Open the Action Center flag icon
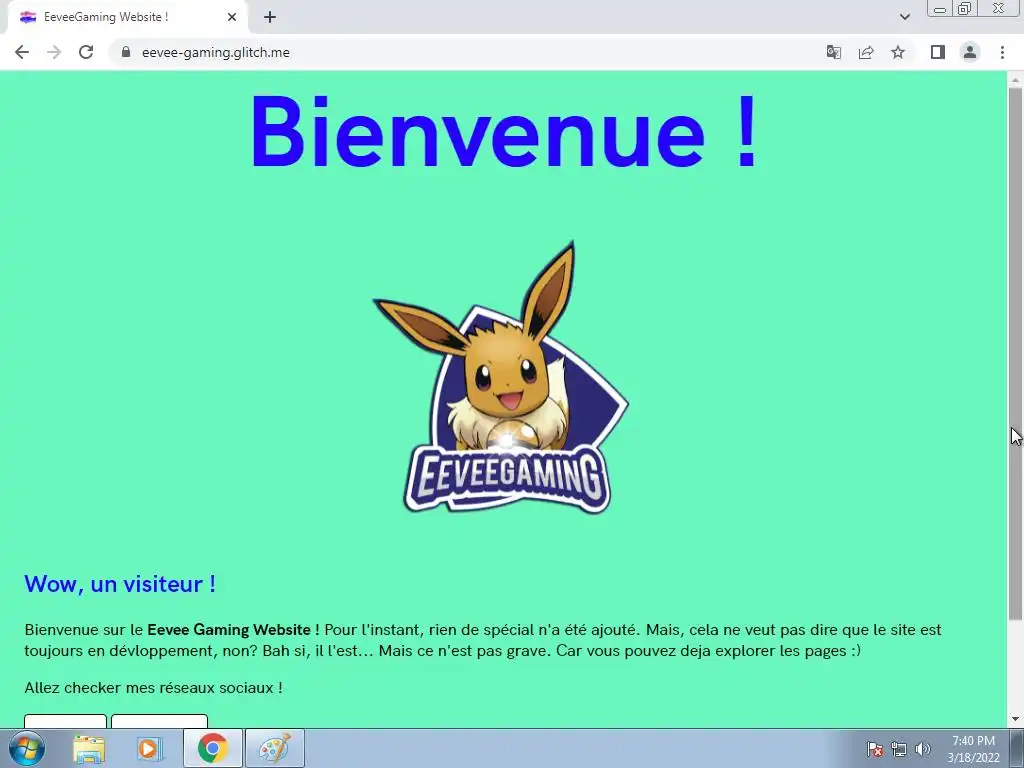Image resolution: width=1024 pixels, height=768 pixels. pyautogui.click(x=875, y=749)
